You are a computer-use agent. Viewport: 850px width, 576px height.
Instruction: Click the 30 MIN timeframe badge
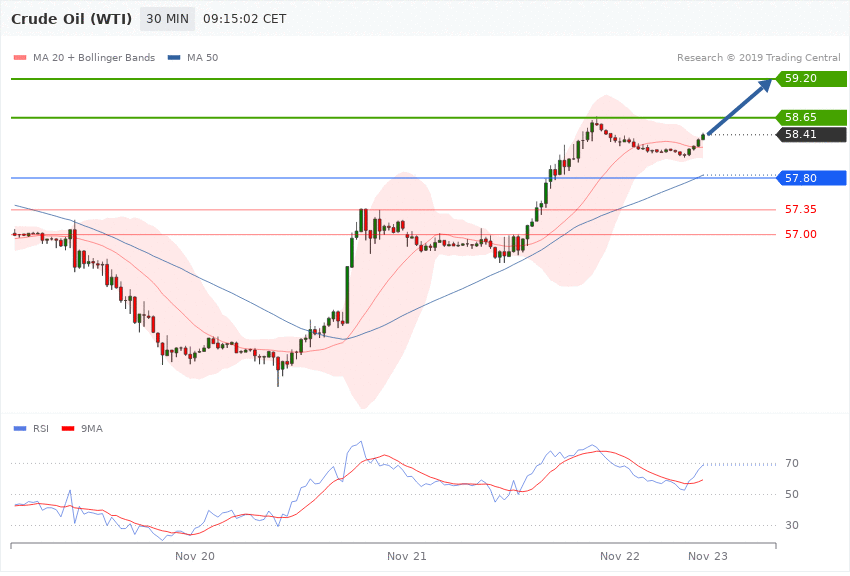click(x=167, y=19)
